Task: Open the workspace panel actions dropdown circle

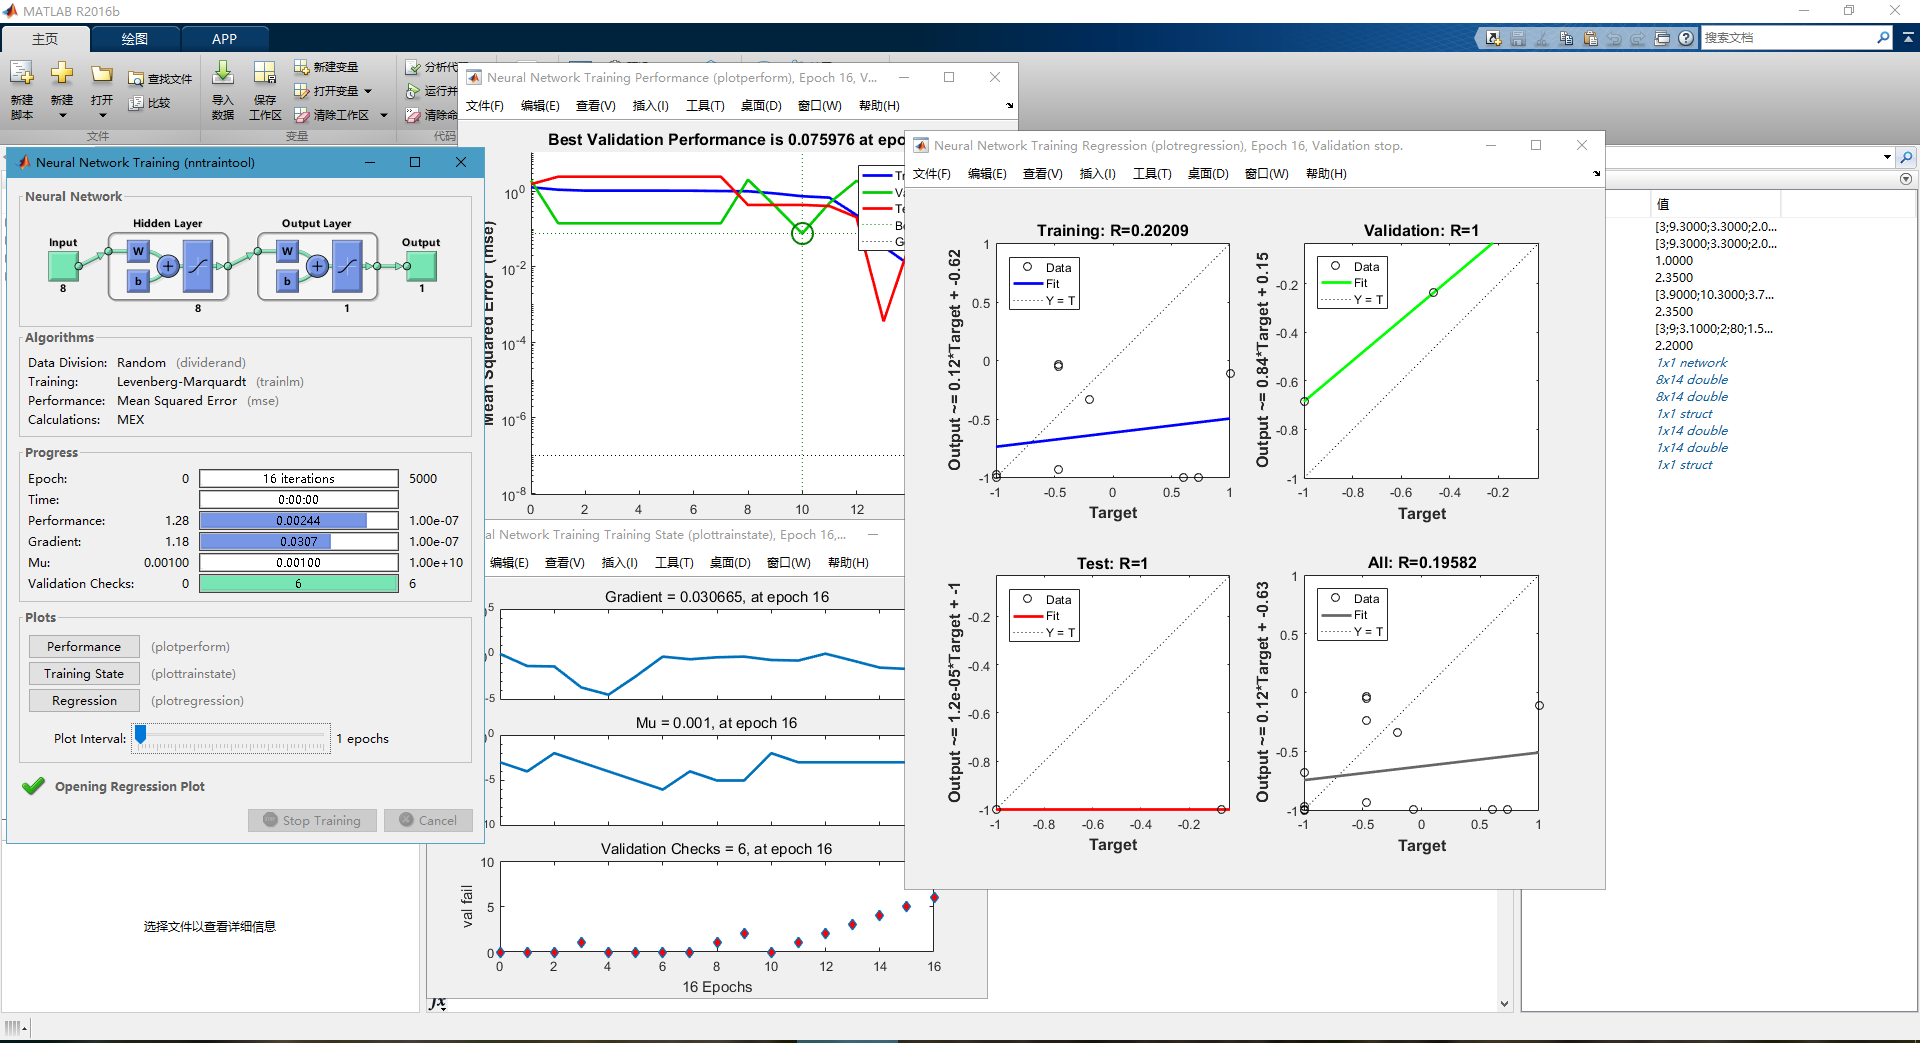Action: coord(1906,179)
